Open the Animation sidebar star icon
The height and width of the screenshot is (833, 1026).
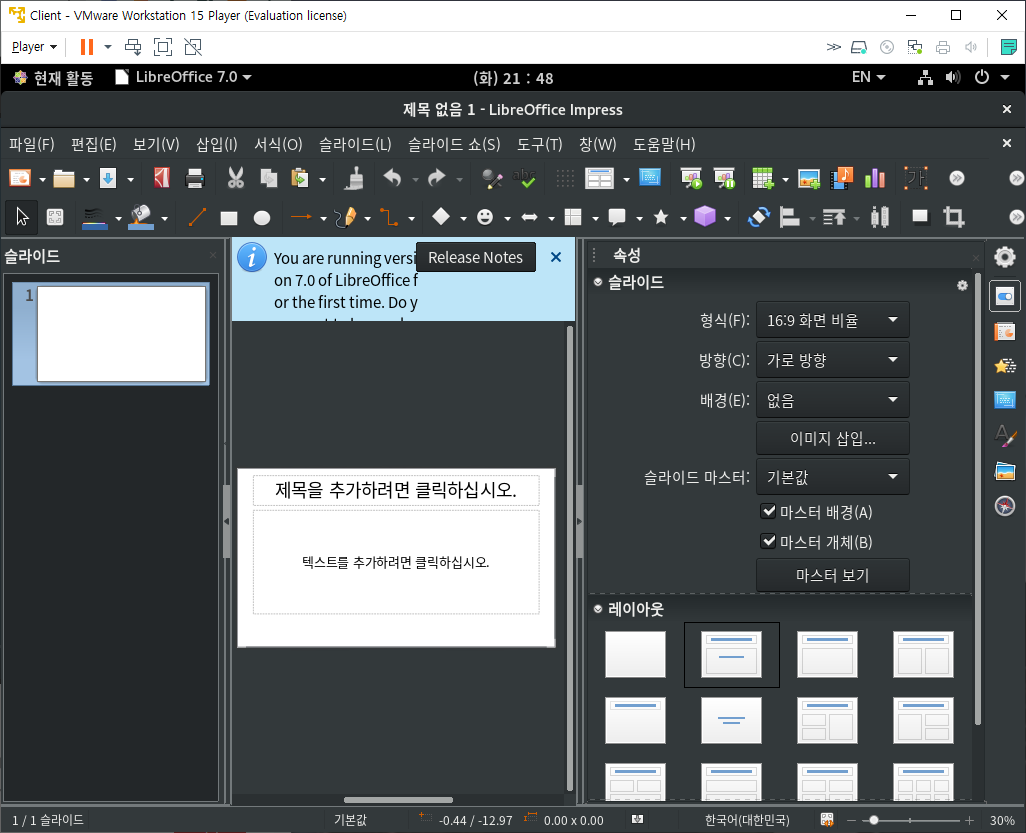point(1004,365)
